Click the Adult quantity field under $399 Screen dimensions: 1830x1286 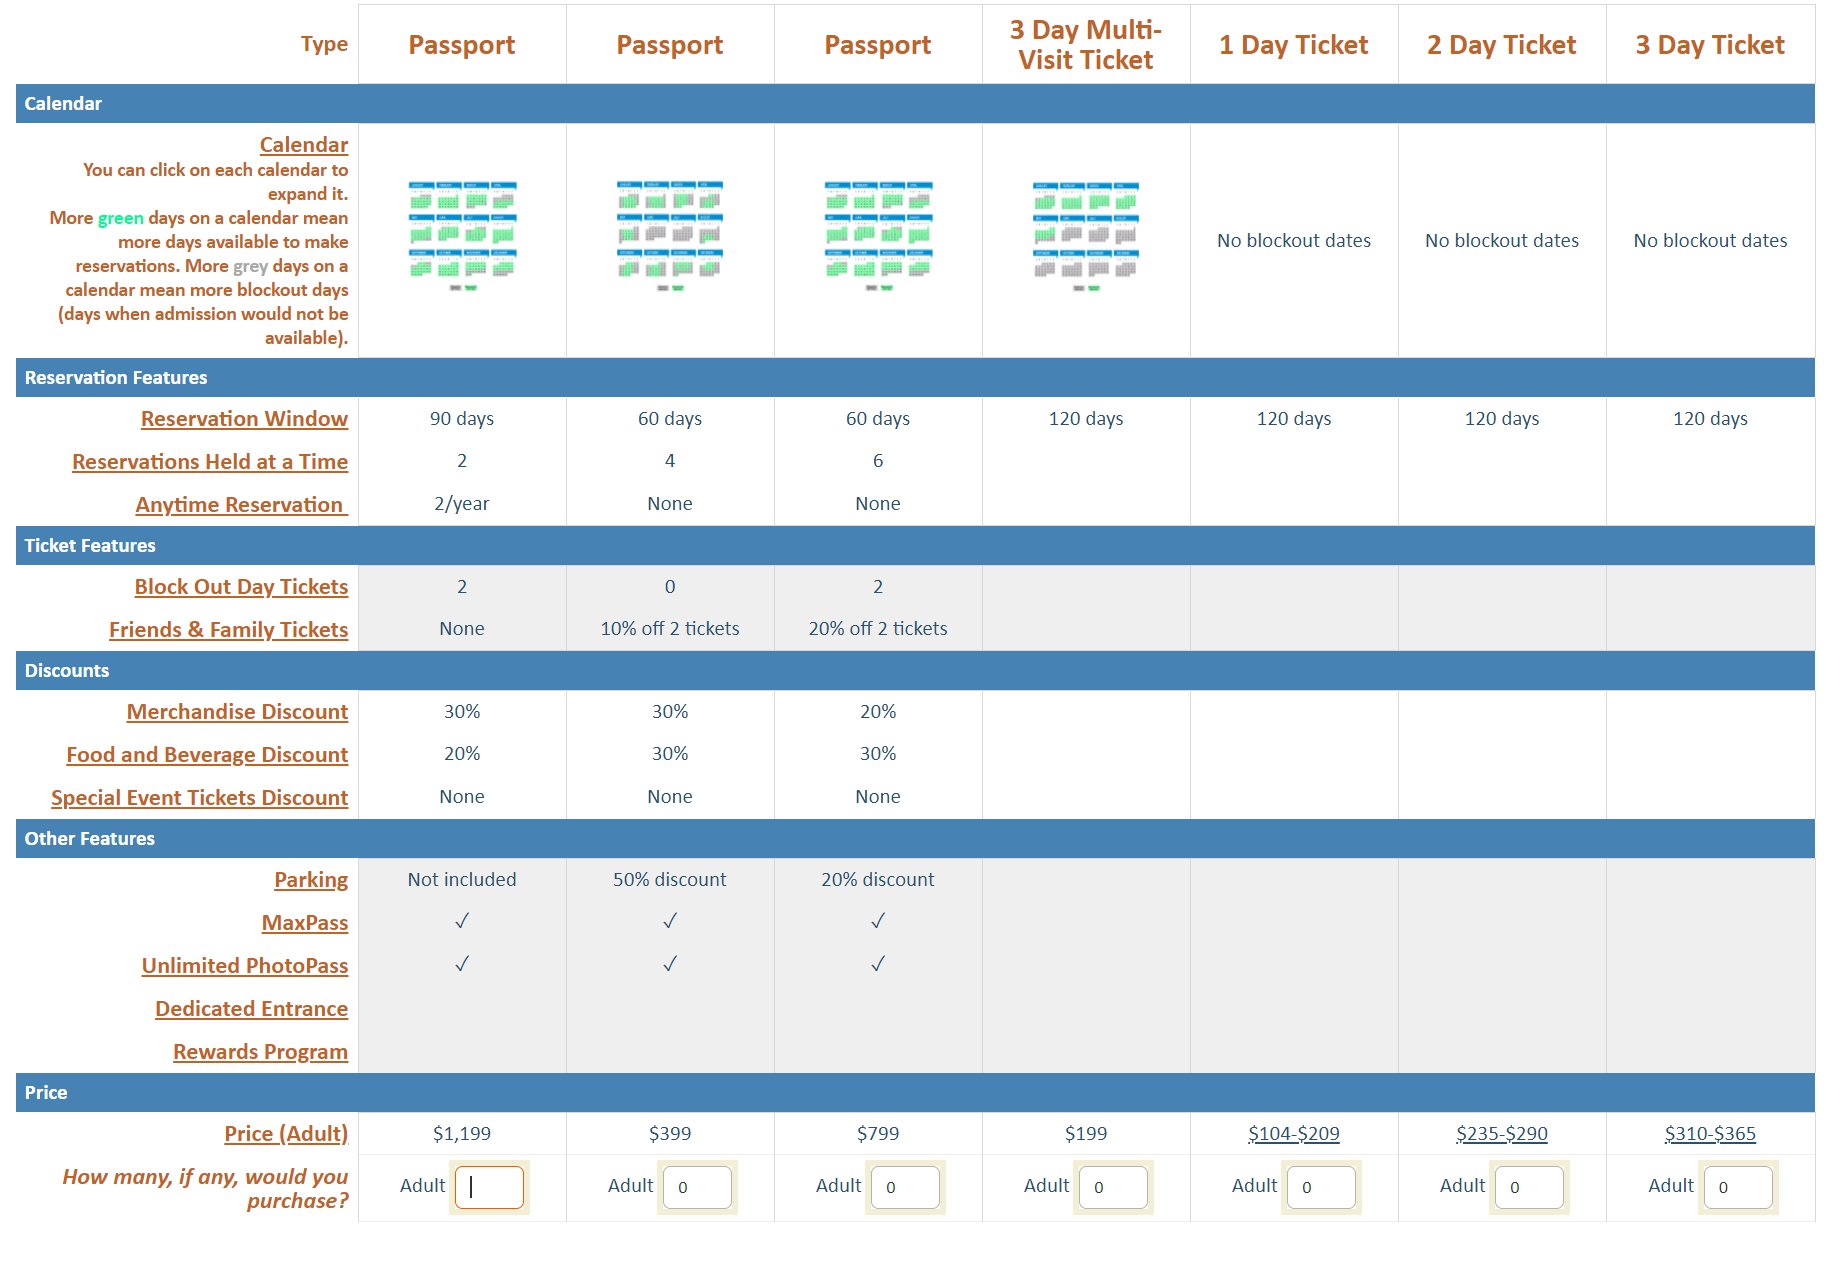(x=698, y=1188)
